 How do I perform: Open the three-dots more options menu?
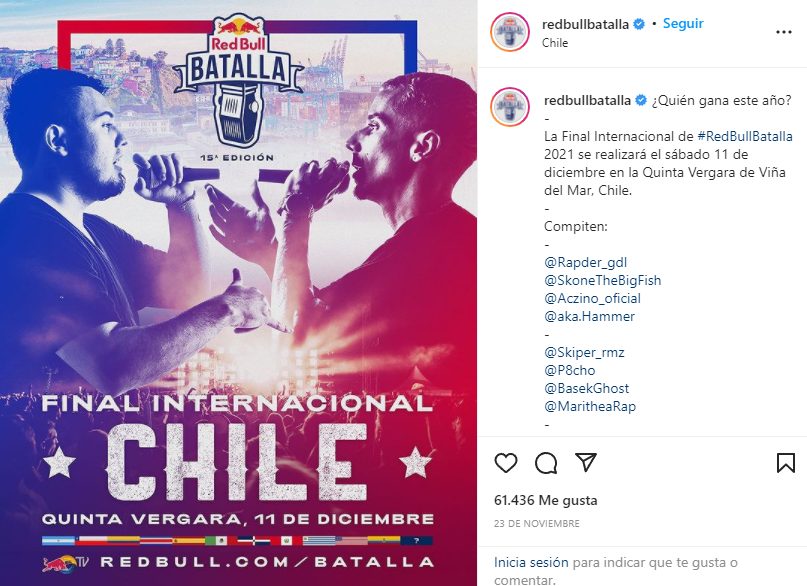click(783, 32)
